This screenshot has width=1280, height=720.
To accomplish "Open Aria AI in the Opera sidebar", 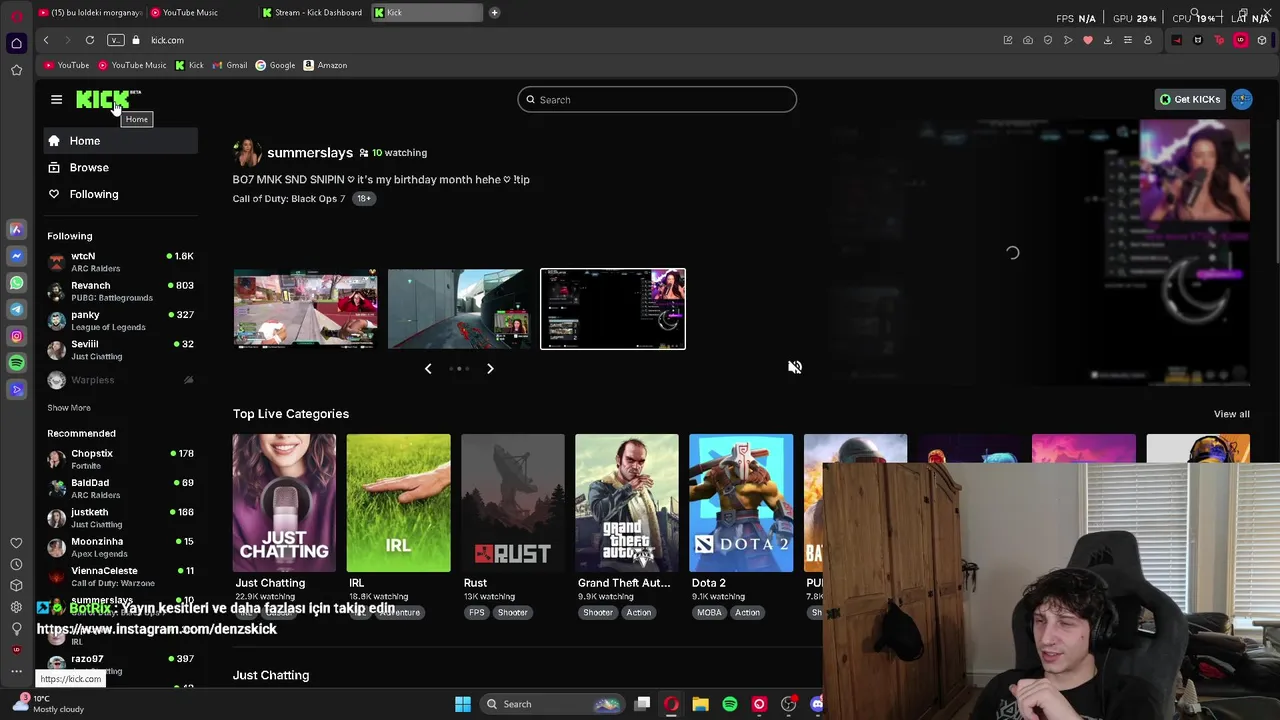I will [x=16, y=229].
